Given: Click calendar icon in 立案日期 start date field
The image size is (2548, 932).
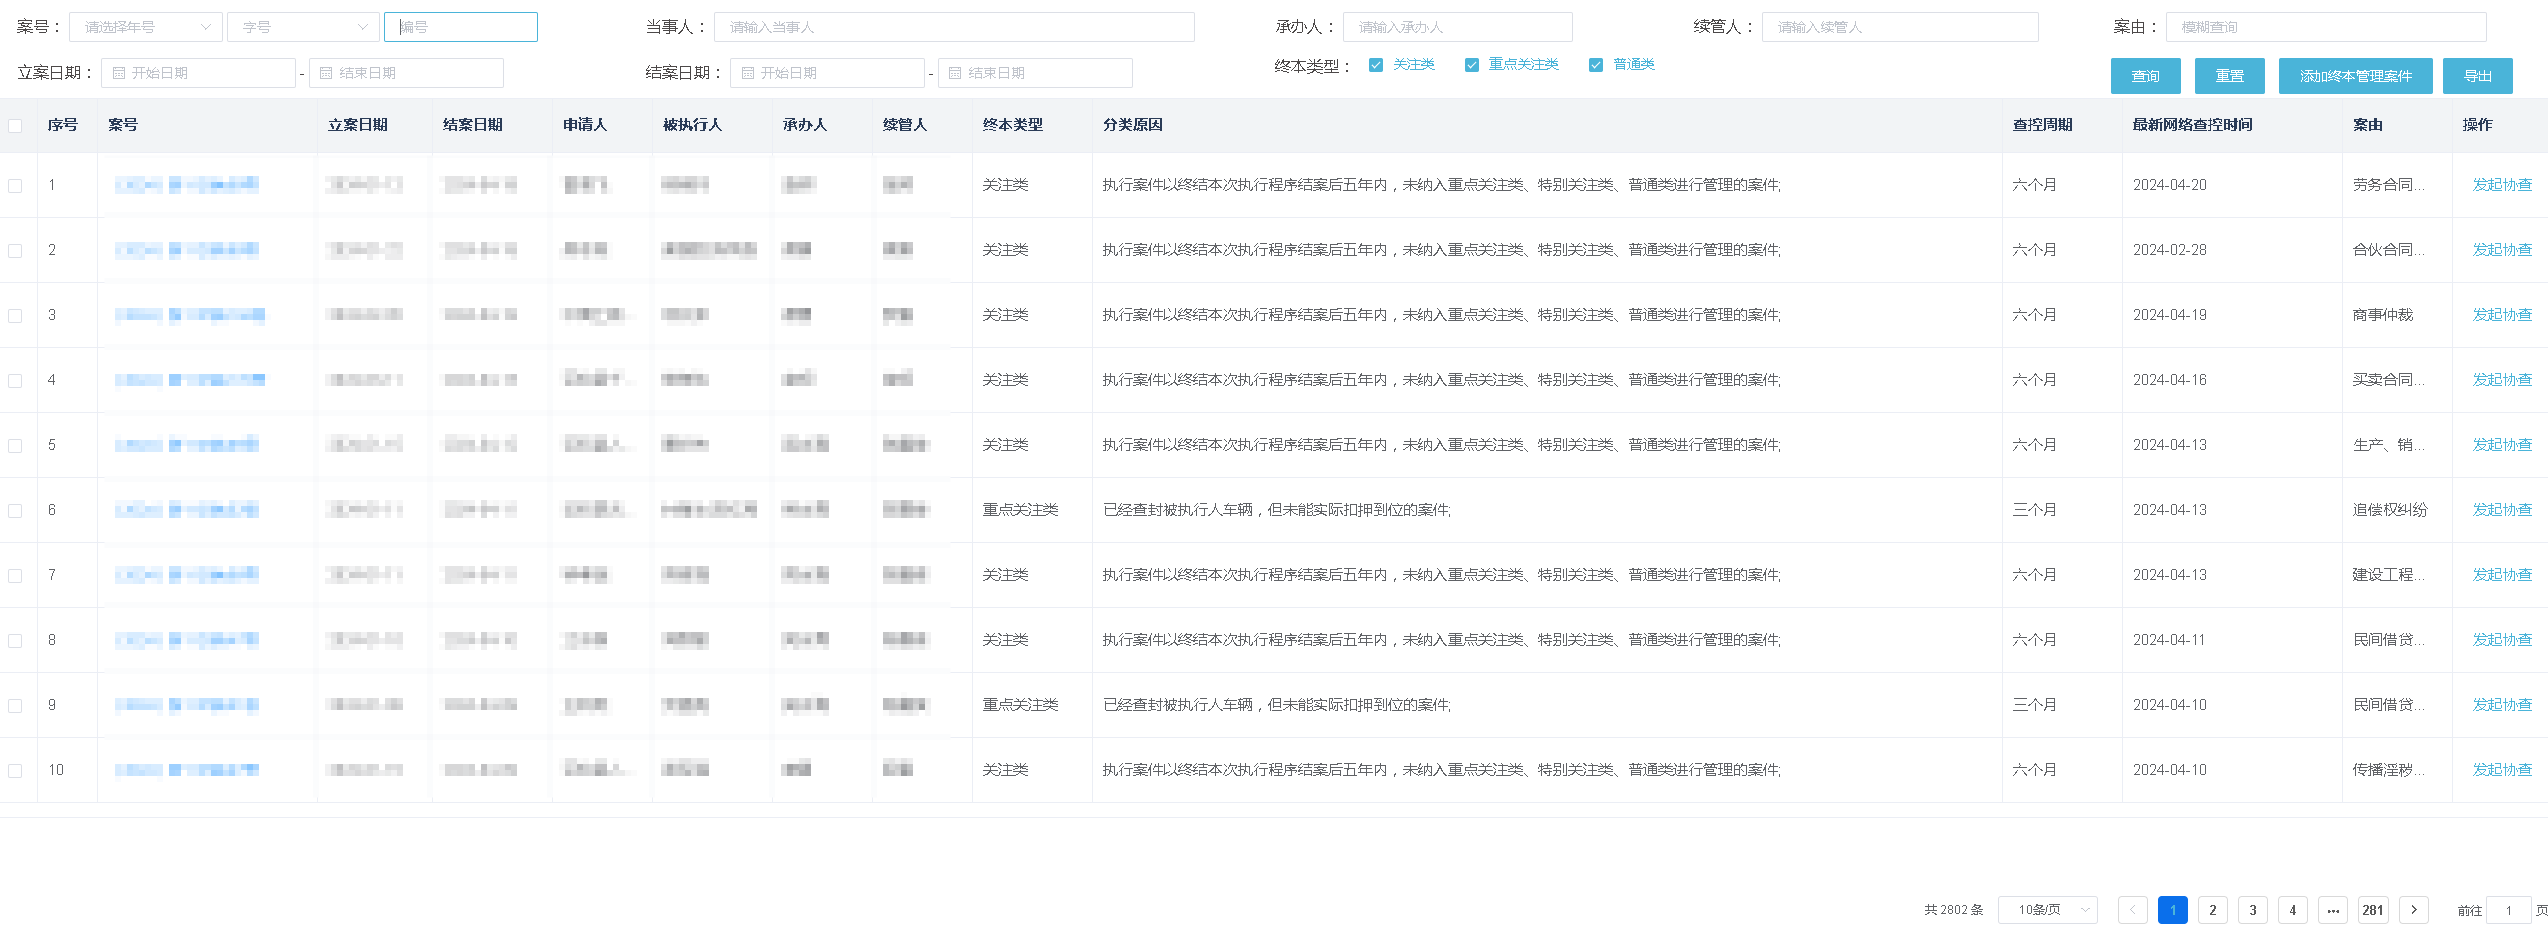Looking at the screenshot, I should [119, 73].
